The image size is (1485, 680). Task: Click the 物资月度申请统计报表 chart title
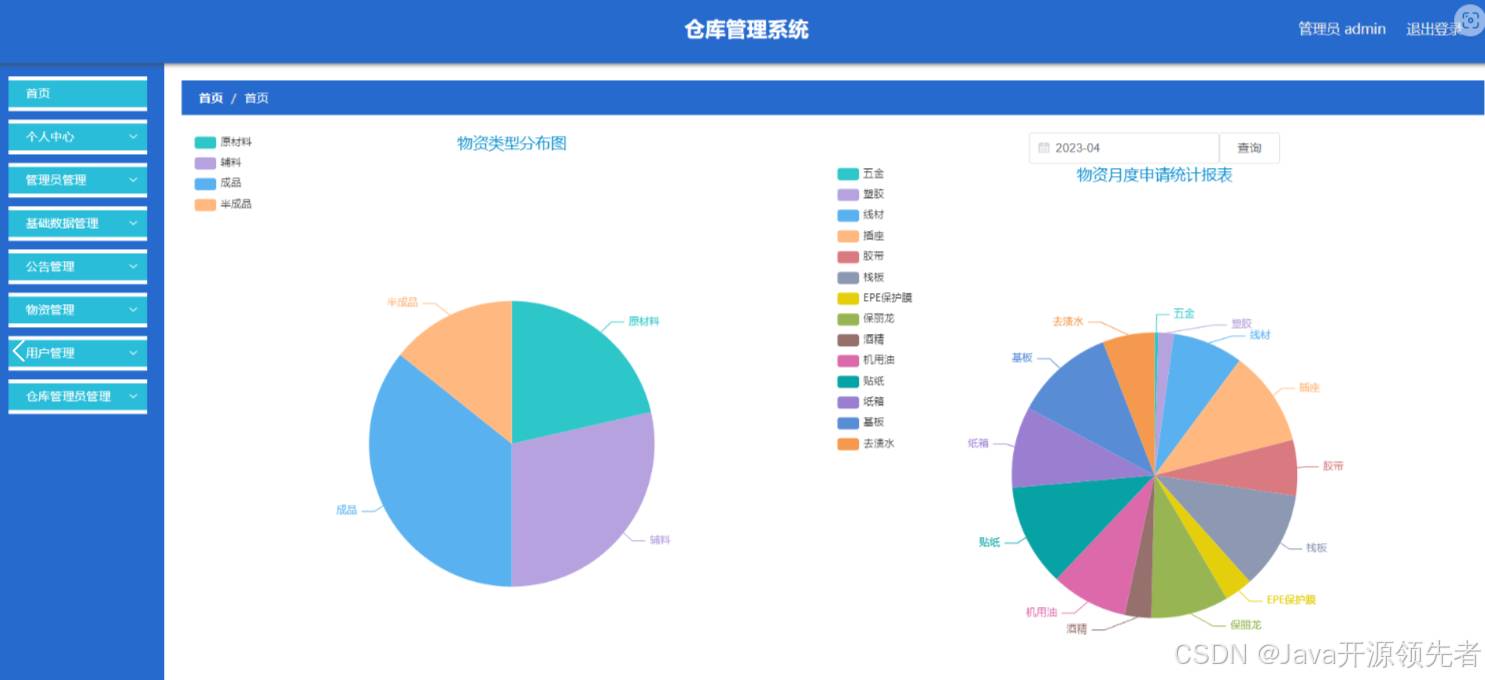click(1154, 175)
